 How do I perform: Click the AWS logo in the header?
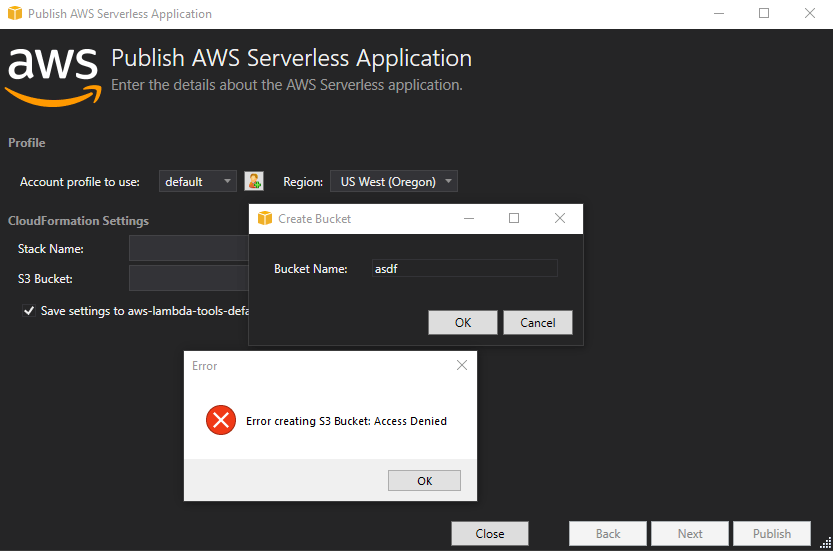53,77
